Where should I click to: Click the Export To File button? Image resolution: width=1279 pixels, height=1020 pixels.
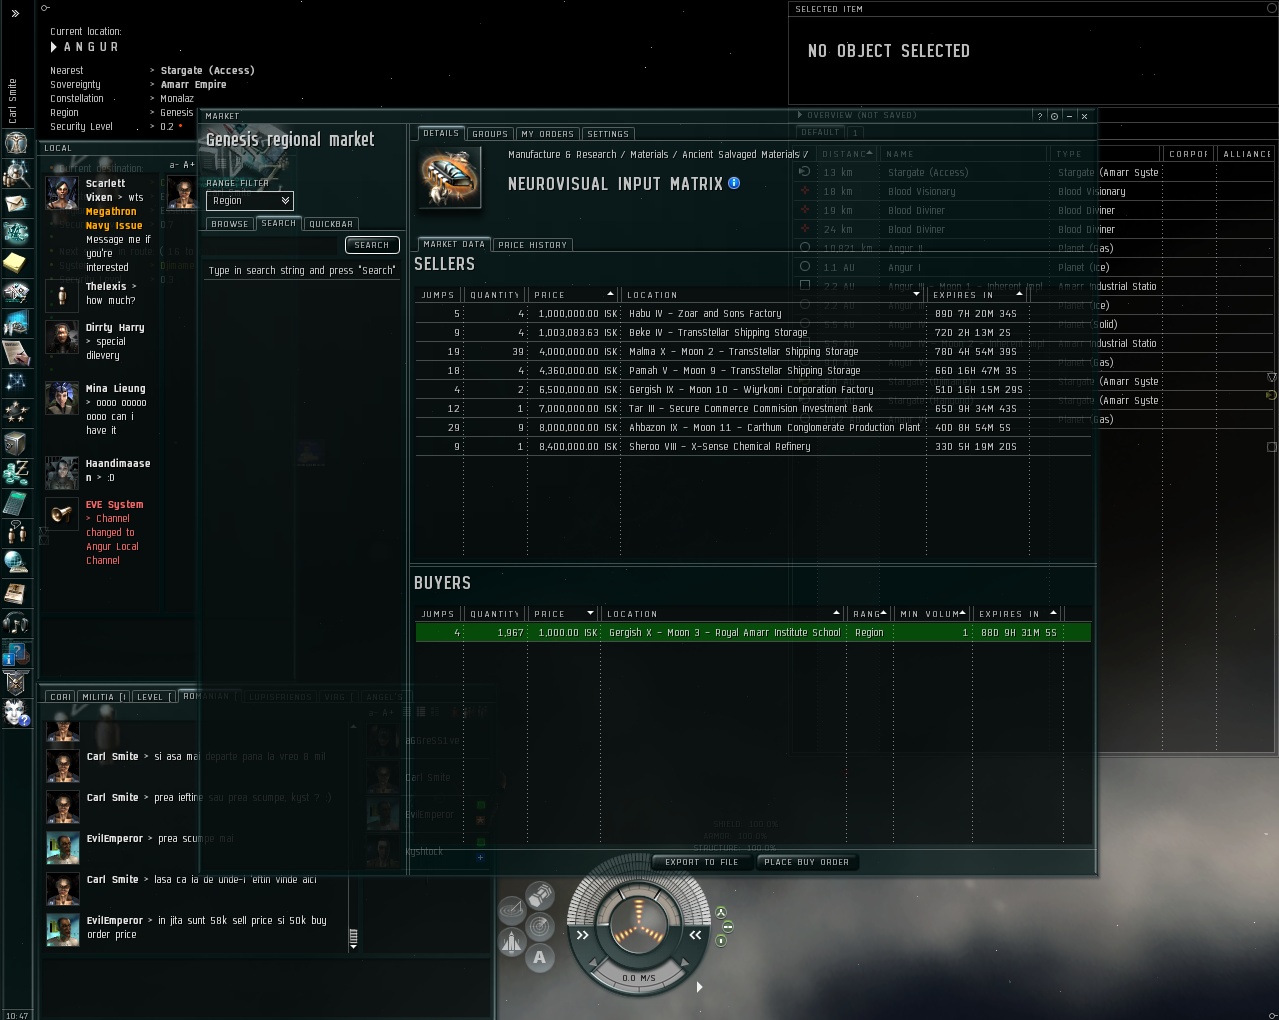point(702,862)
